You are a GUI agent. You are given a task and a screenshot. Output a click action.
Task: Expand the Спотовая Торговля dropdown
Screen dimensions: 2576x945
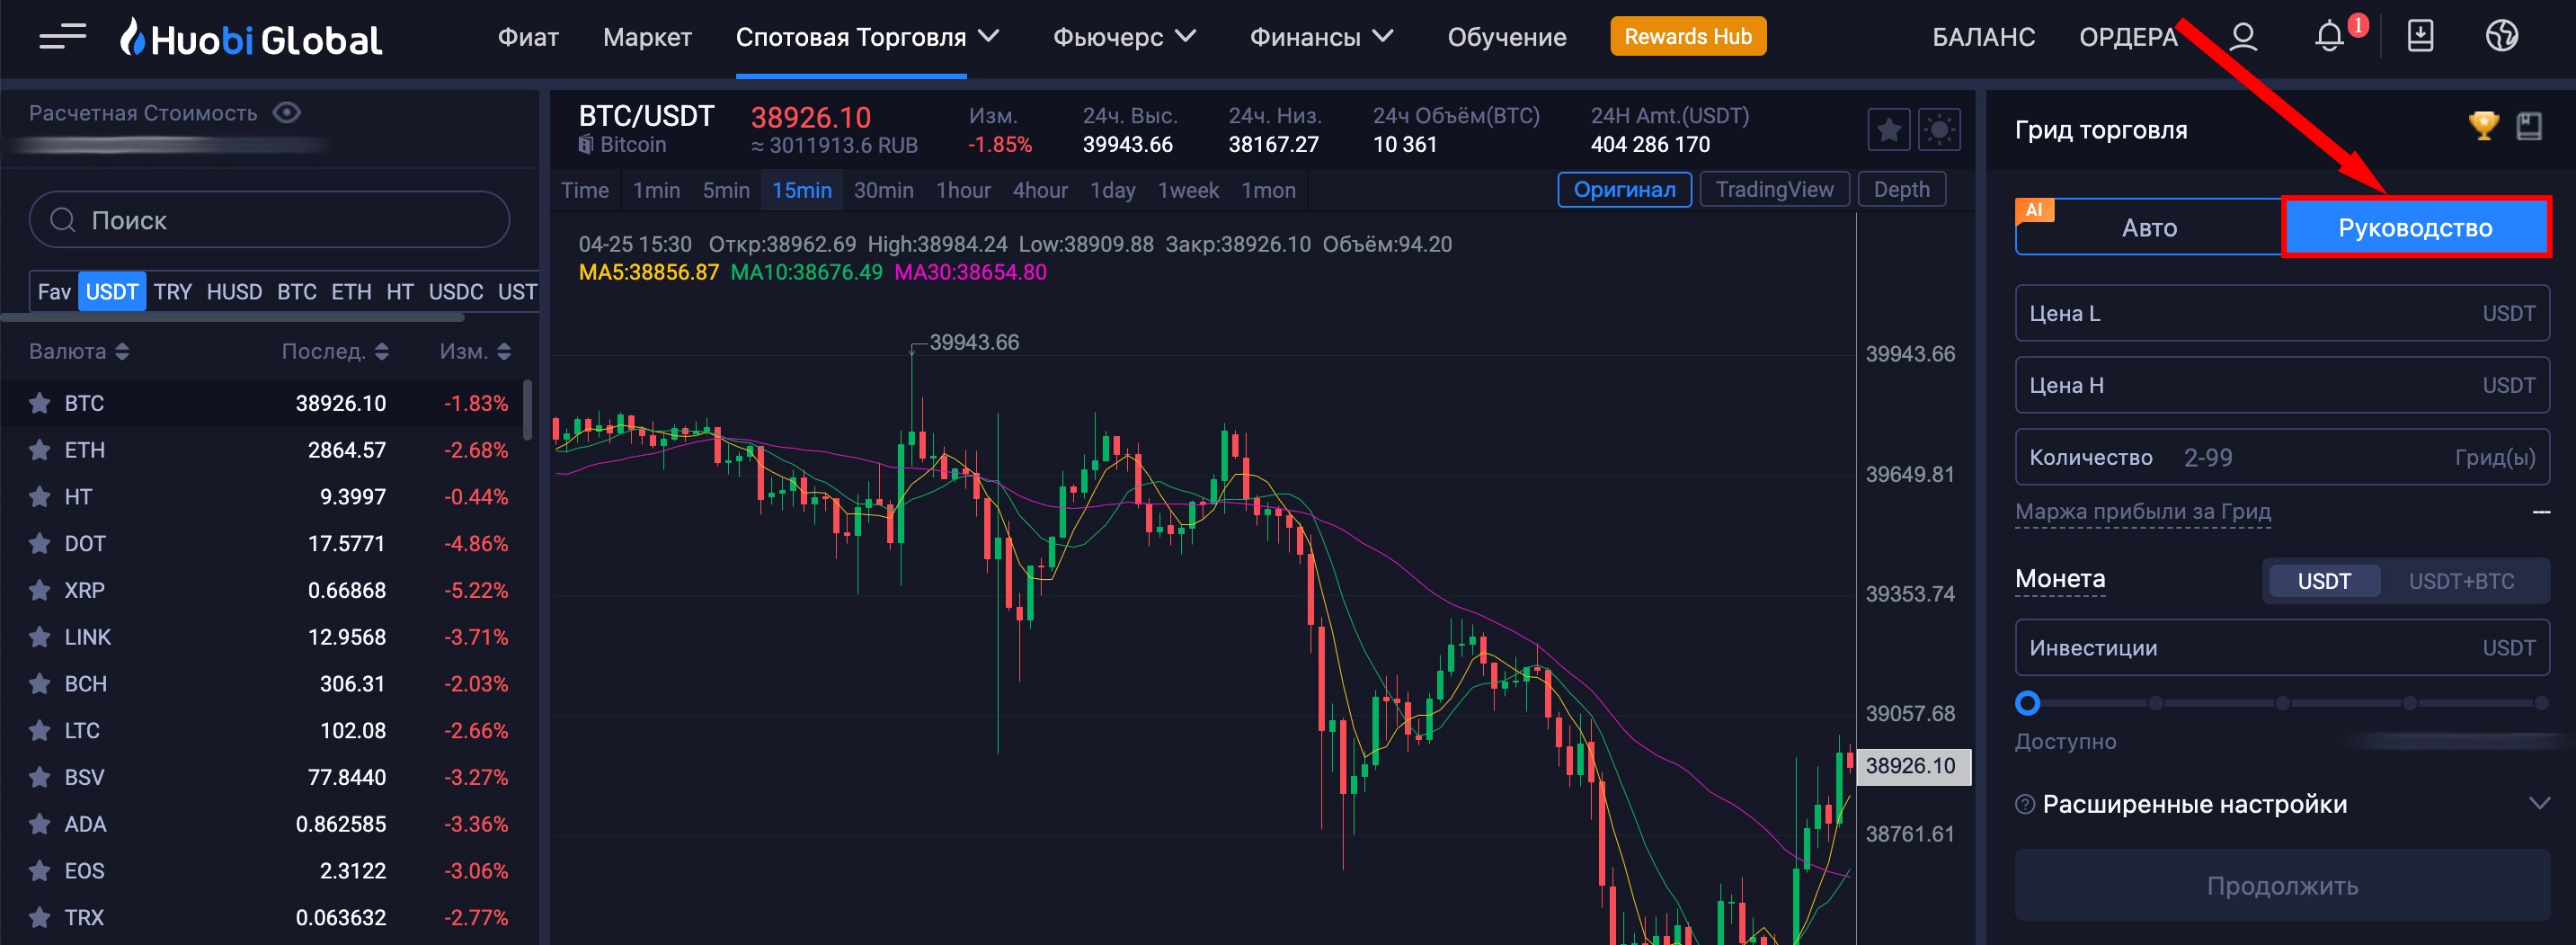click(867, 38)
